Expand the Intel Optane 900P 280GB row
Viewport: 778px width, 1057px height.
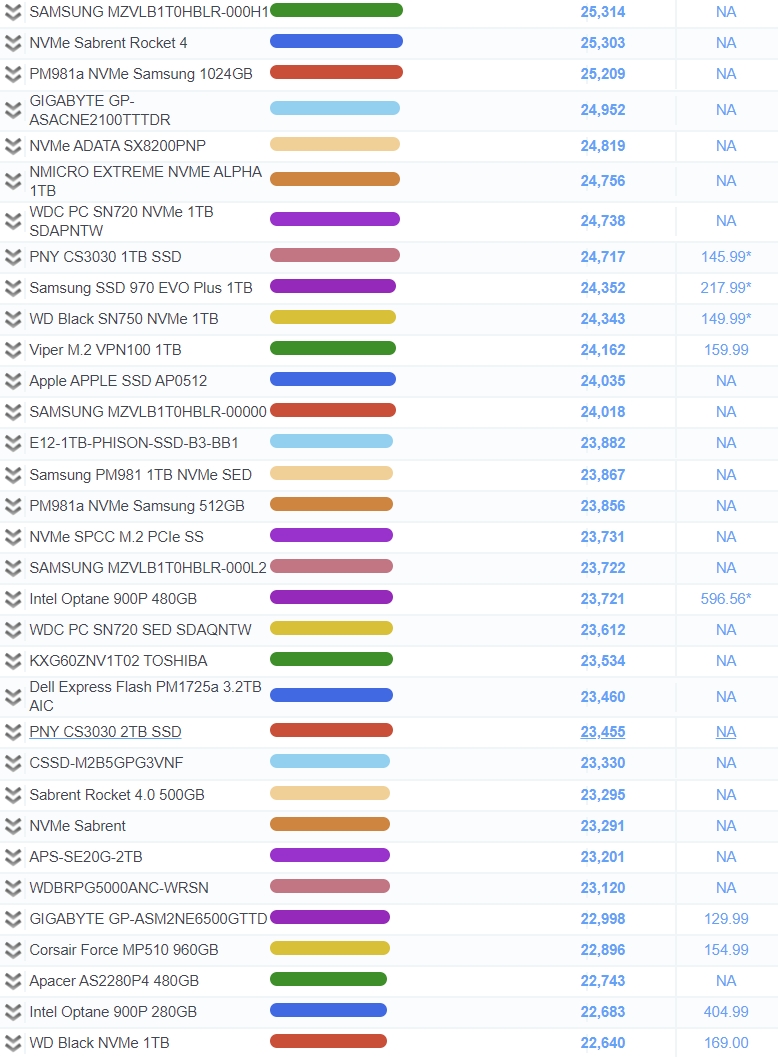pyautogui.click(x=13, y=1012)
